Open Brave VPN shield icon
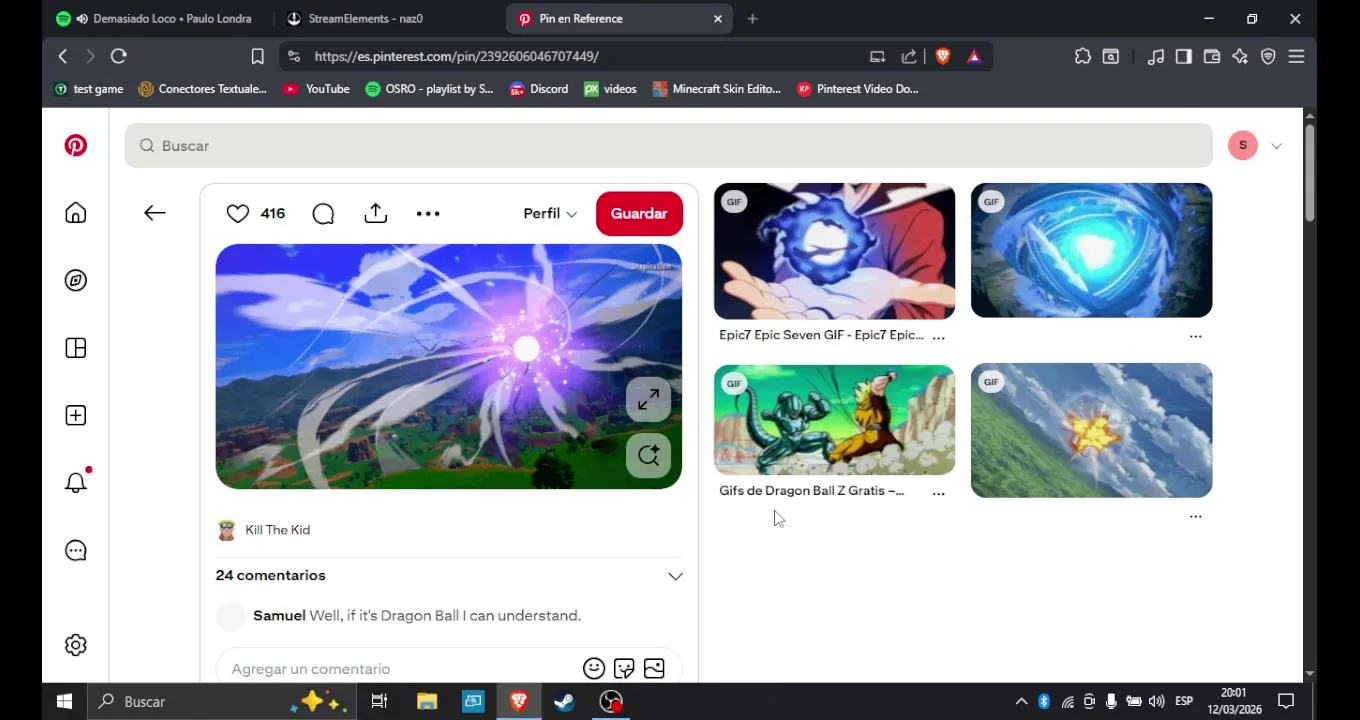 pyautogui.click(x=1268, y=57)
